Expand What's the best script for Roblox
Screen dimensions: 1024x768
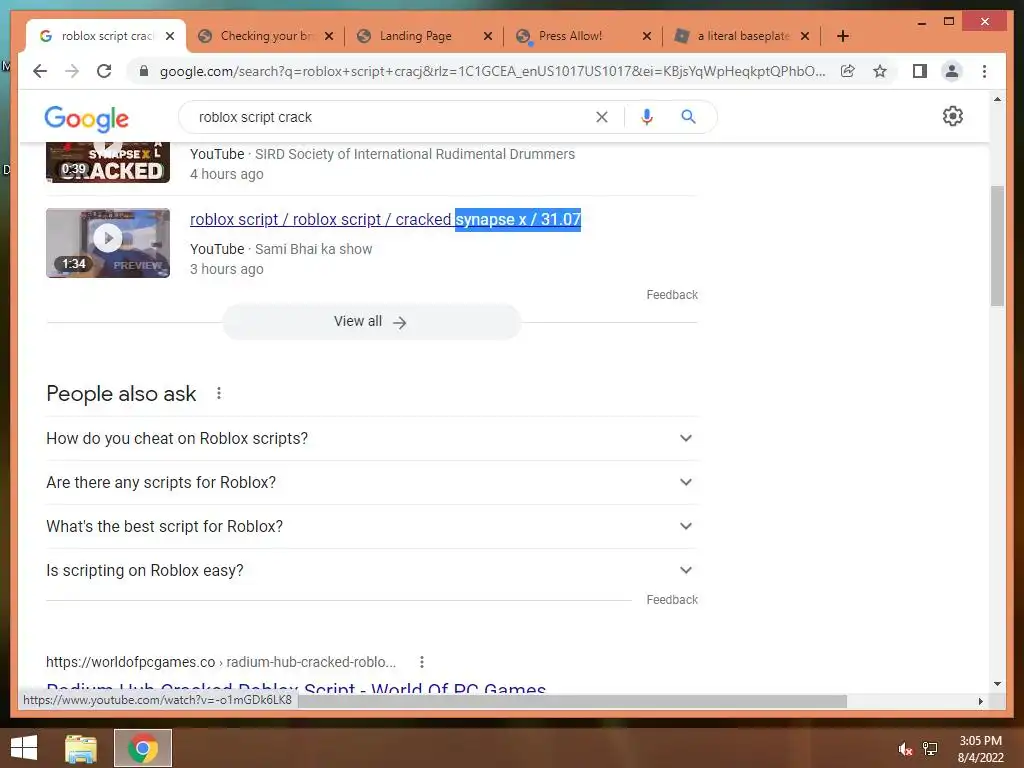[370, 526]
